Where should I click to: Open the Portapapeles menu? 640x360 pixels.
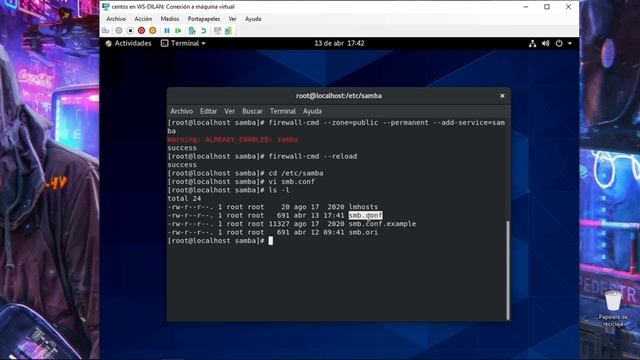204,19
